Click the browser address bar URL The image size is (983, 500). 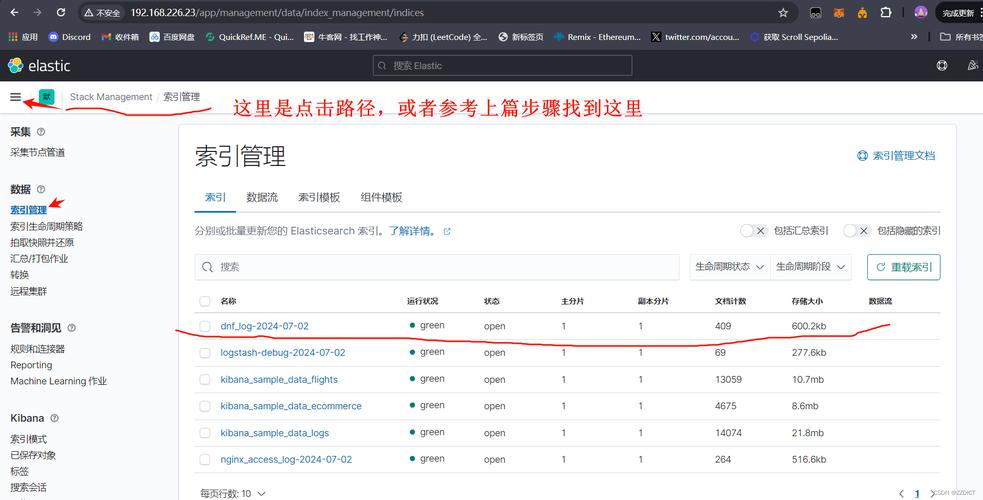277,13
